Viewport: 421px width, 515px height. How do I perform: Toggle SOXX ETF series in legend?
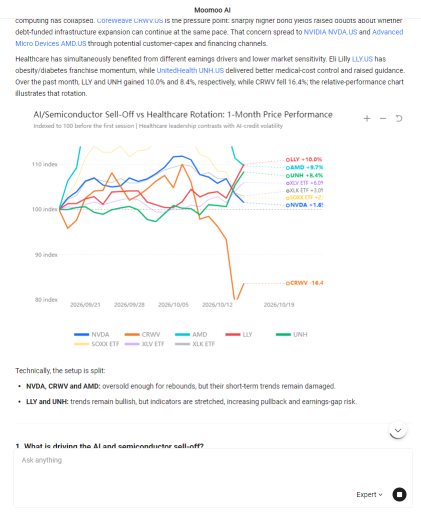click(96, 344)
